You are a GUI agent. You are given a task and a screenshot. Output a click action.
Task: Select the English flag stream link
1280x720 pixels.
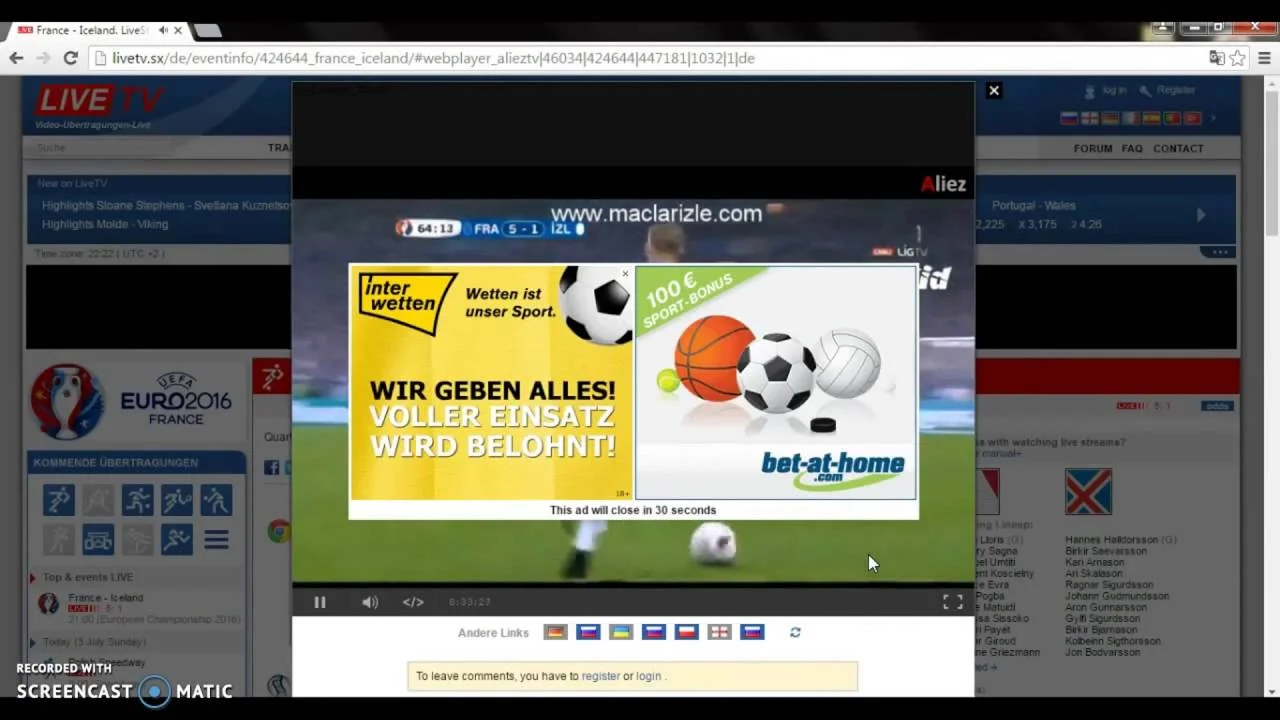tap(719, 632)
